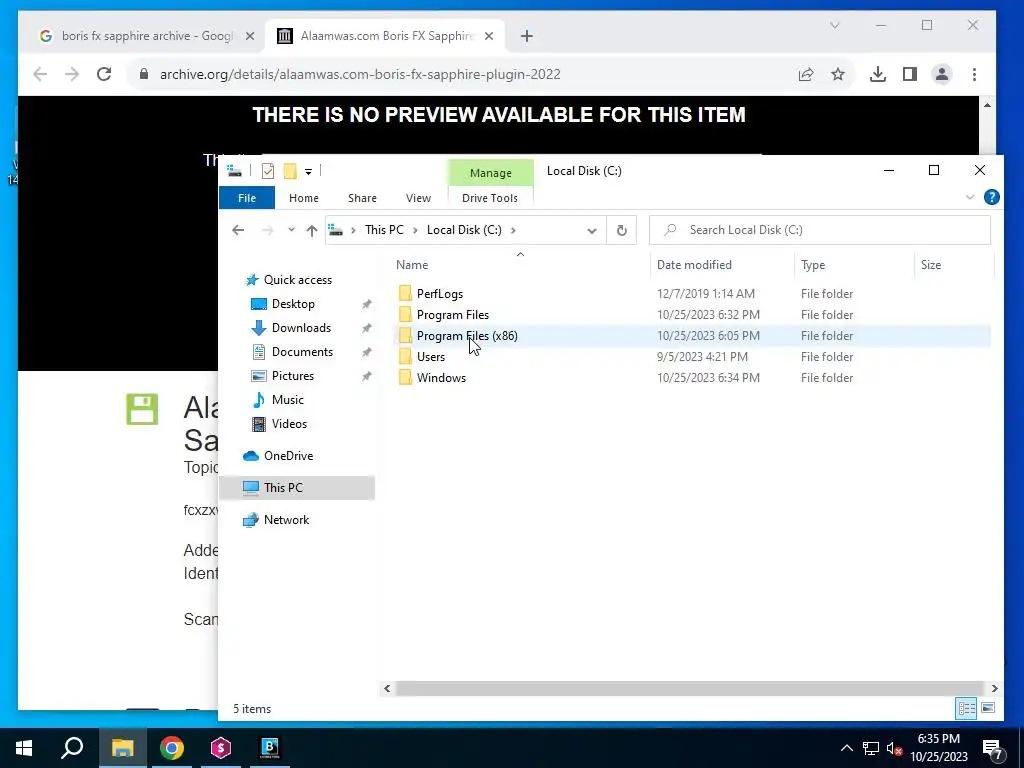The width and height of the screenshot is (1024, 768).
Task: Open Windows taskbar search
Action: 72,748
